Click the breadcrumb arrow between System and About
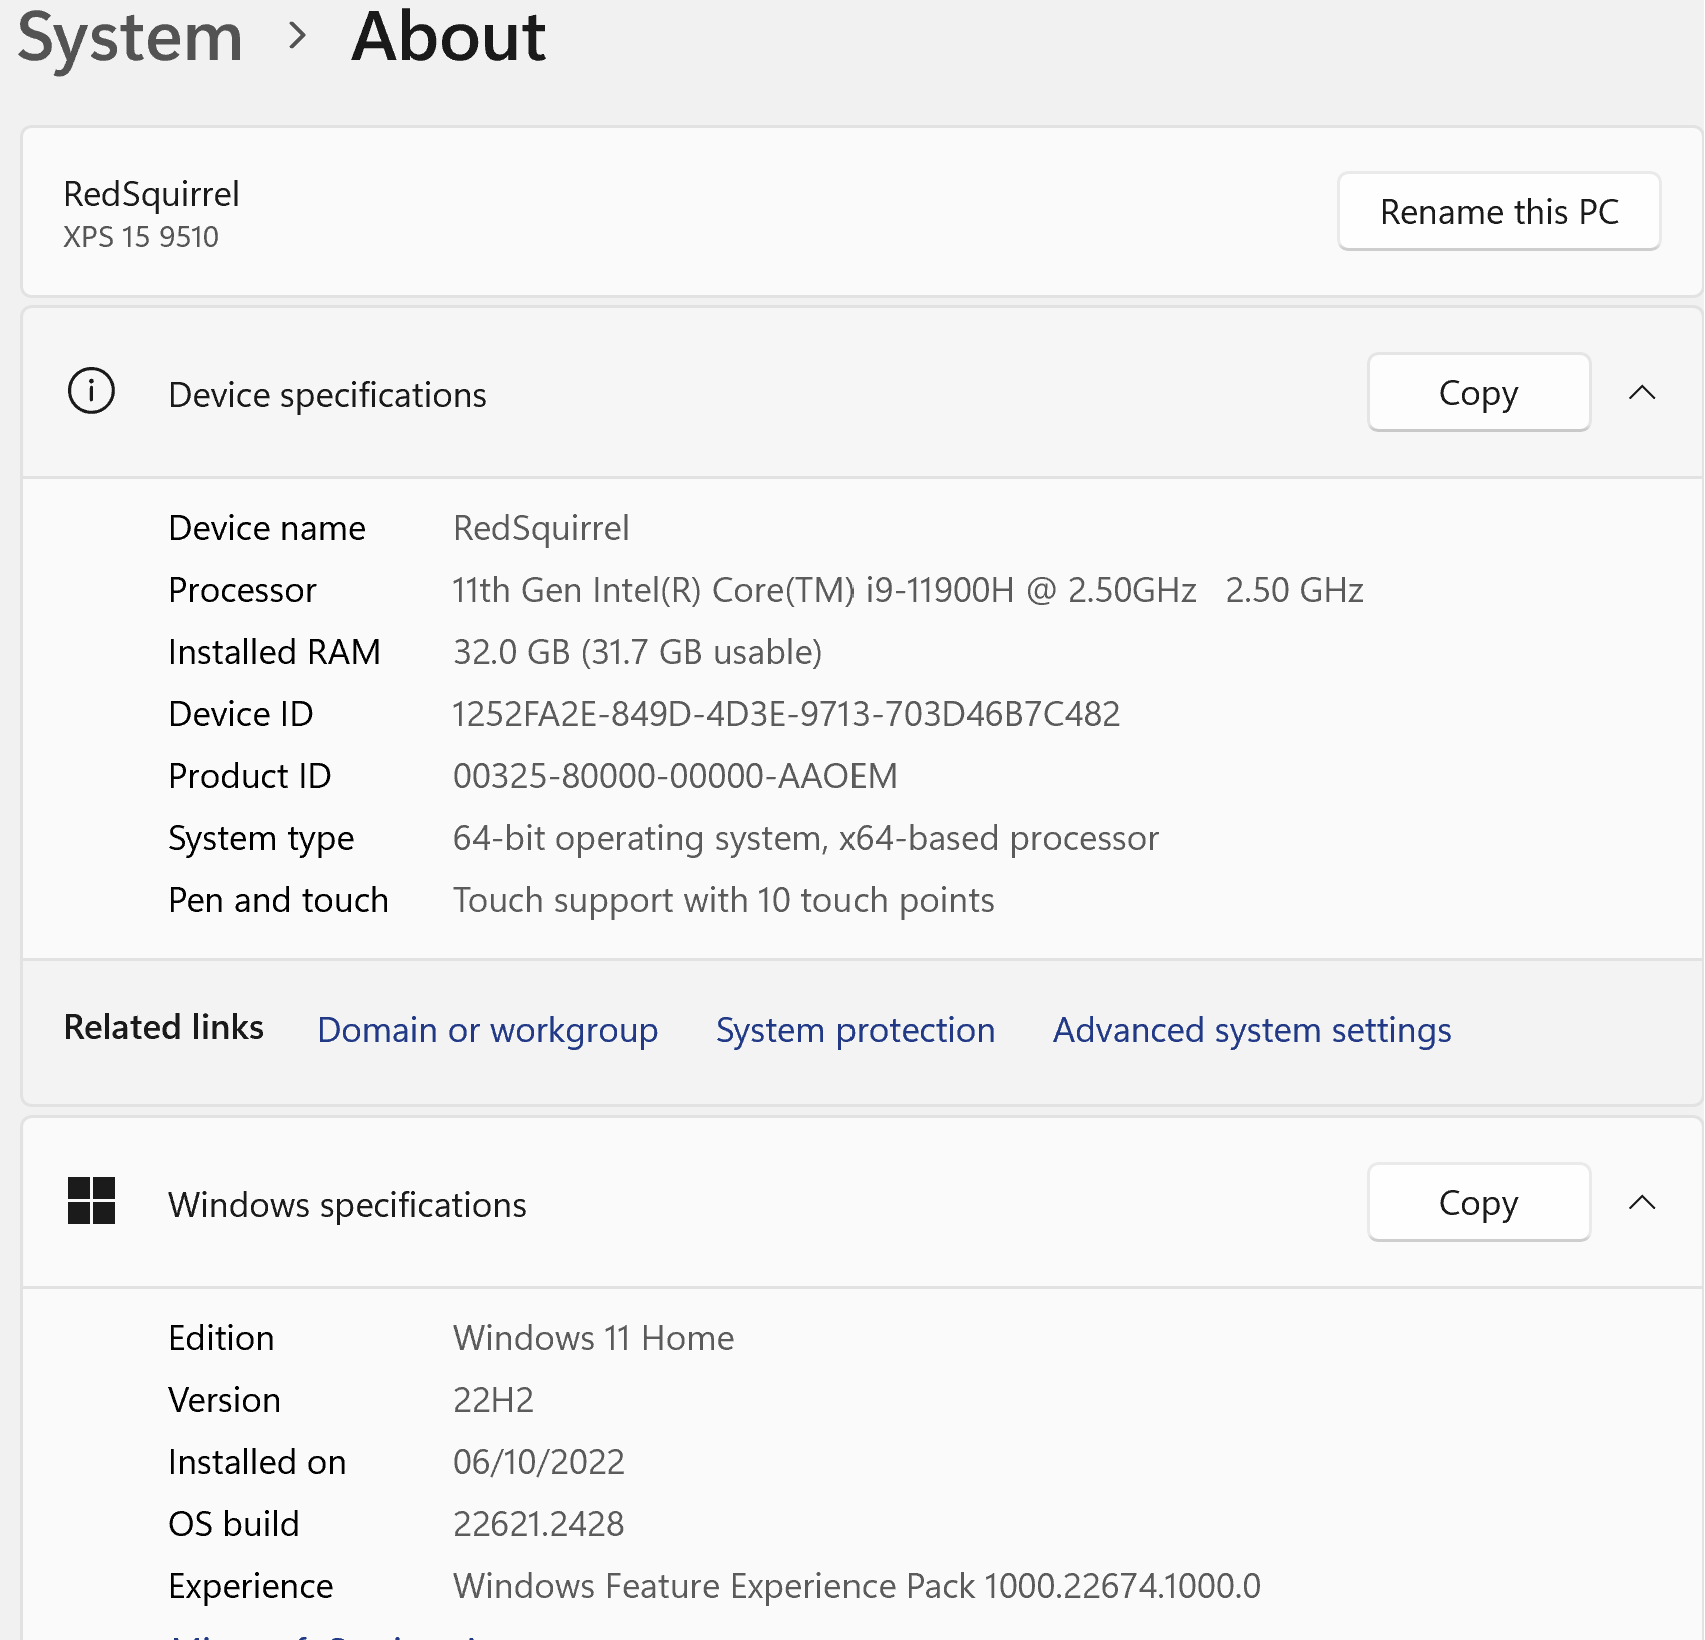The width and height of the screenshot is (1705, 1640). point(296,37)
